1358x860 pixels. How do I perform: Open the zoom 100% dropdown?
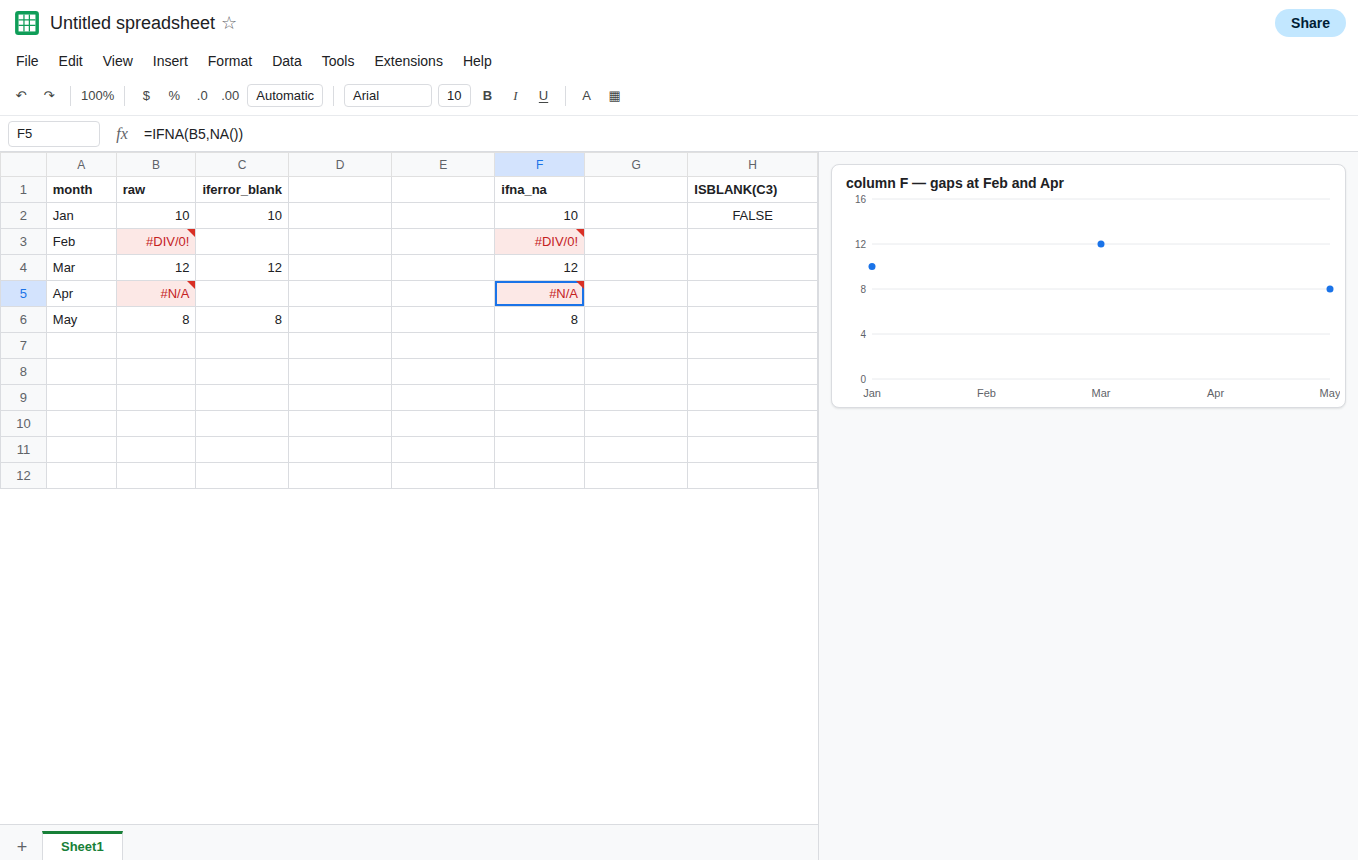pos(98,96)
